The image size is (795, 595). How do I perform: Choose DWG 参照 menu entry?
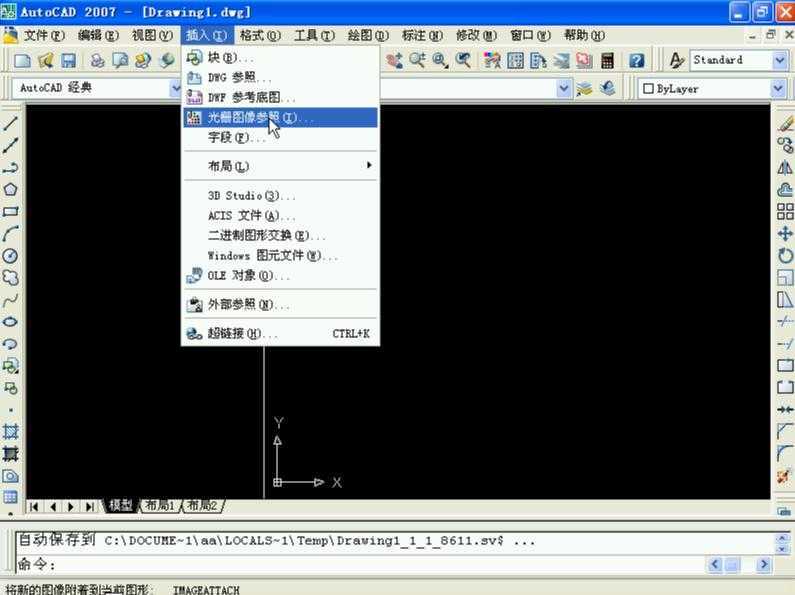click(x=280, y=78)
